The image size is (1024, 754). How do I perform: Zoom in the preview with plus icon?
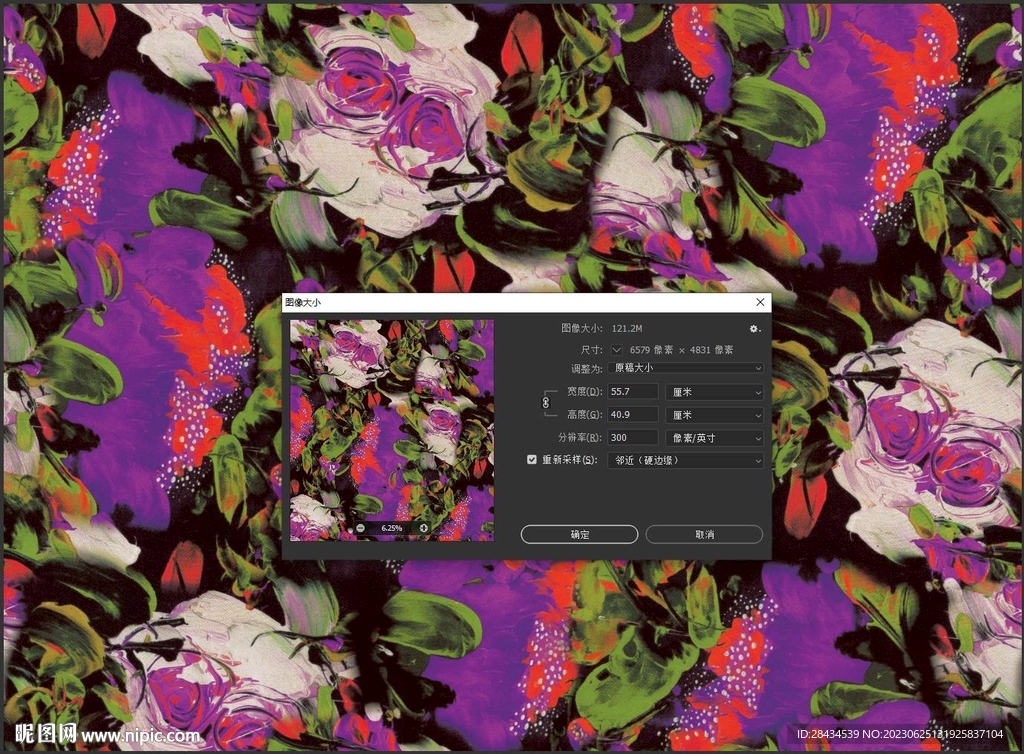tap(423, 527)
